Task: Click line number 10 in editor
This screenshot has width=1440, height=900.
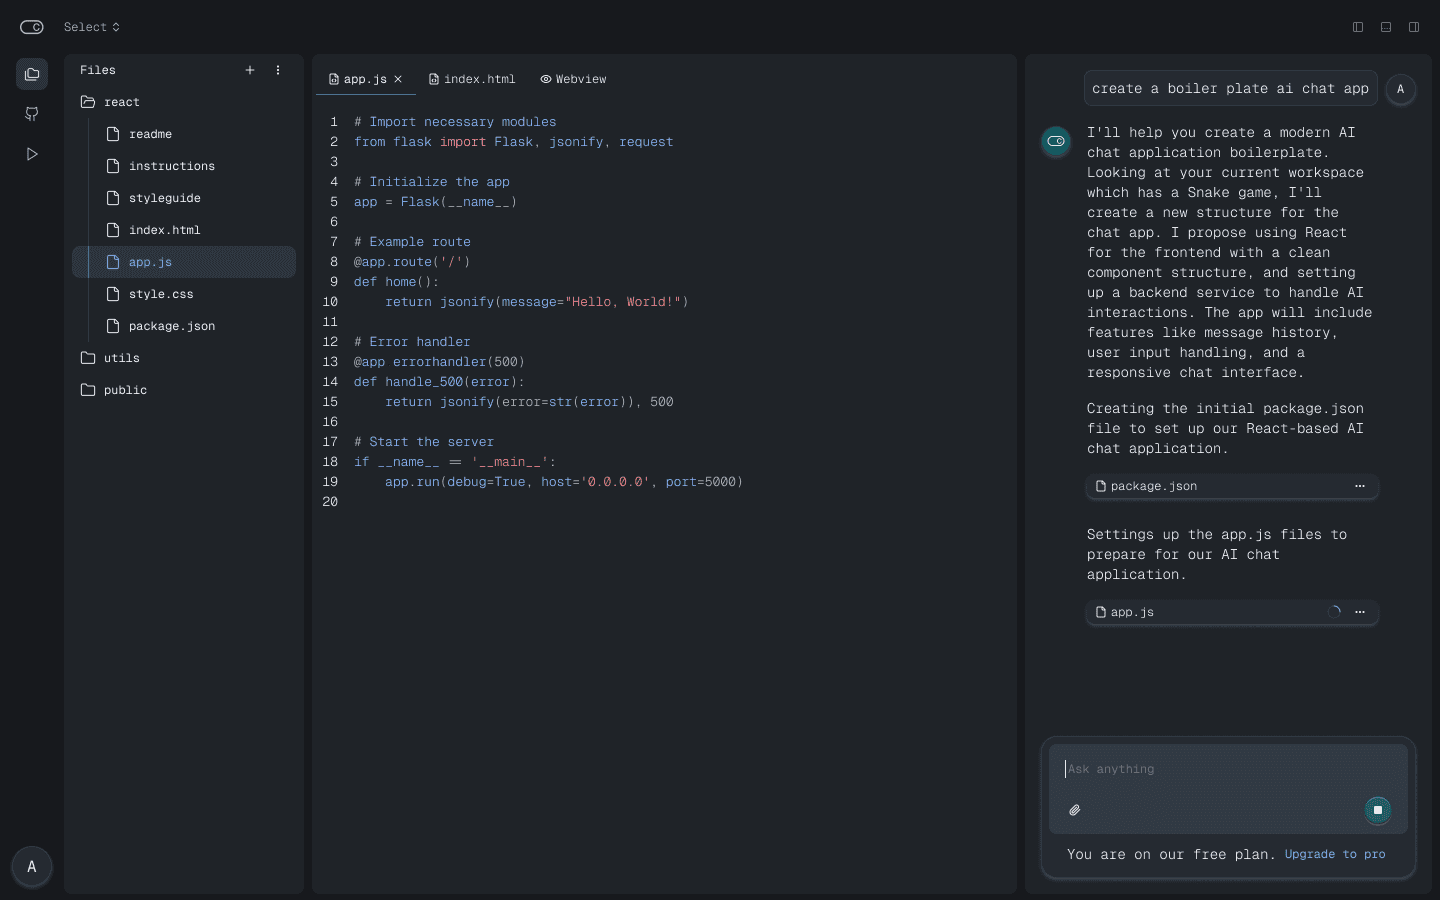Action: [330, 302]
